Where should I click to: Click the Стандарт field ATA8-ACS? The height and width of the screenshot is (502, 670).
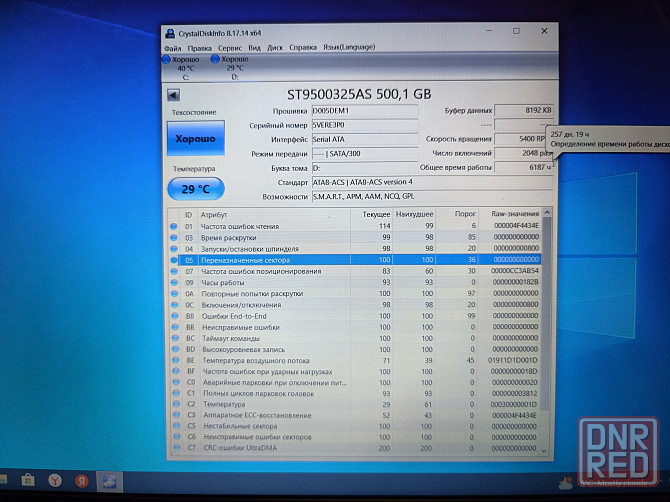(x=432, y=182)
